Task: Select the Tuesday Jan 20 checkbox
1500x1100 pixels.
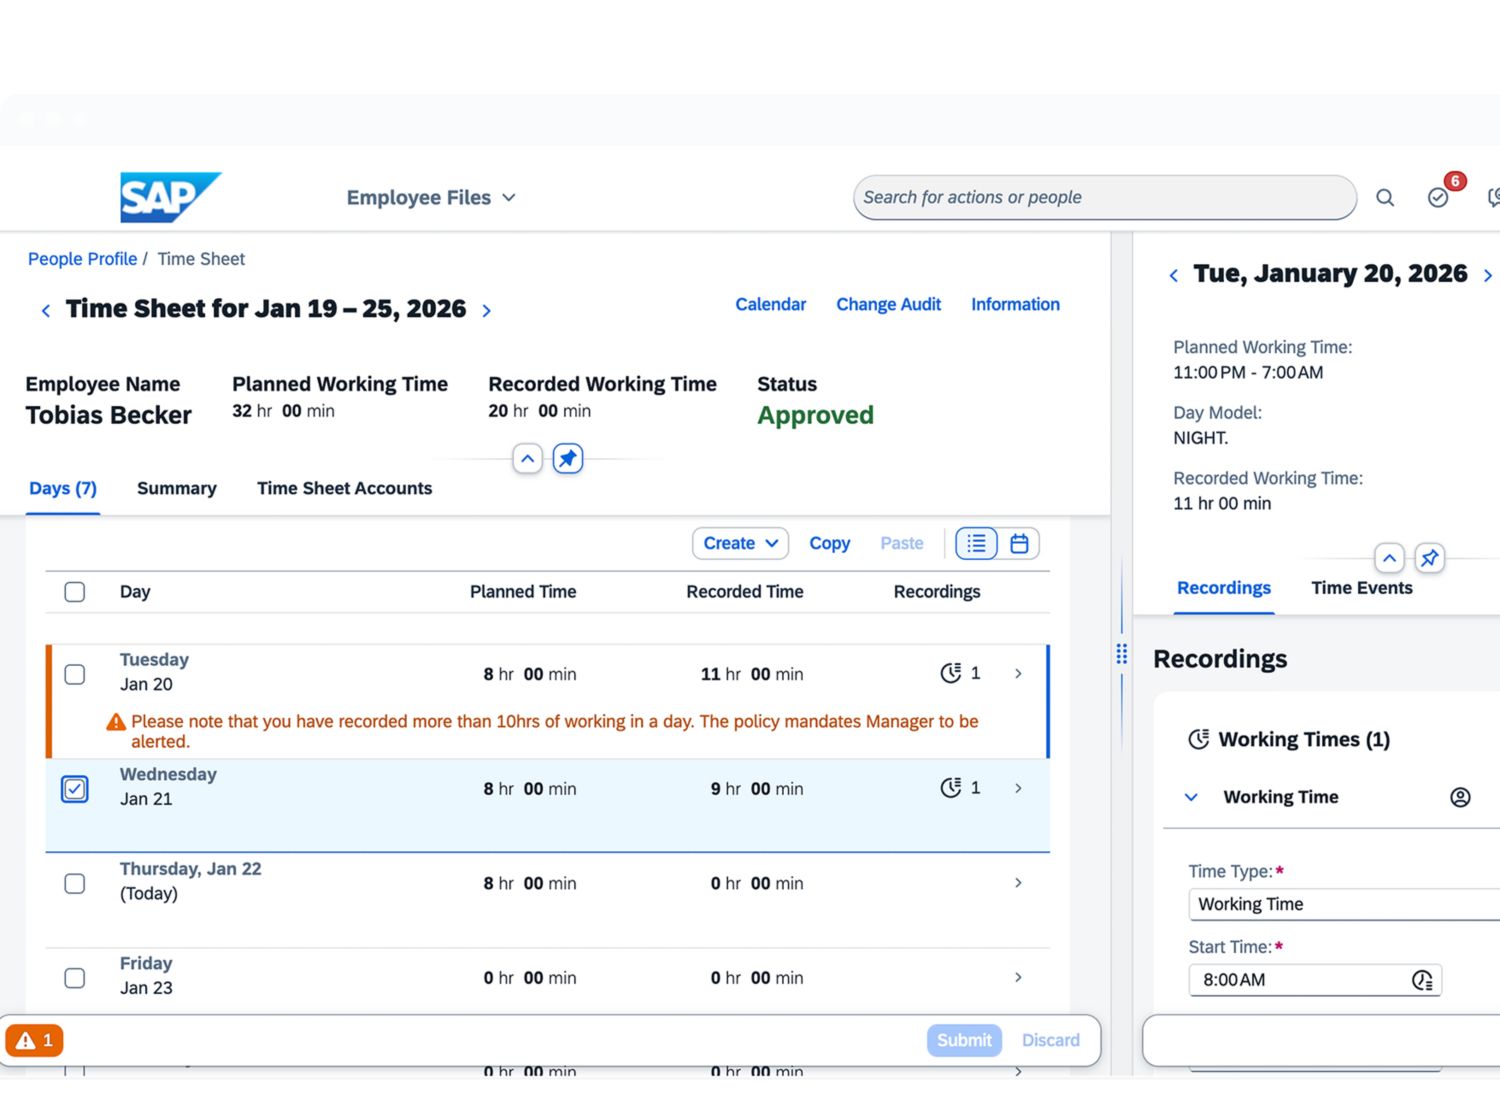Action: click(75, 674)
